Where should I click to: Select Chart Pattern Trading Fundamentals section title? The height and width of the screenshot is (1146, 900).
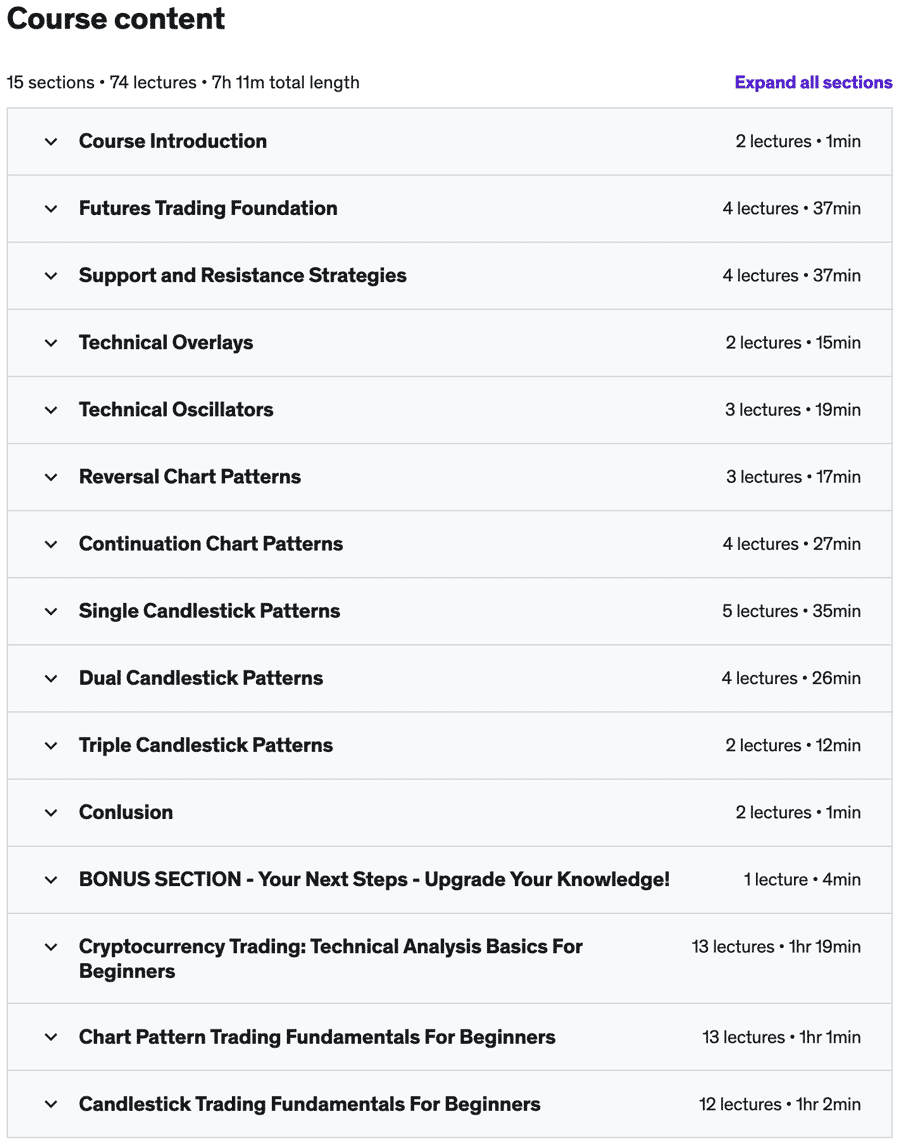pos(317,1037)
